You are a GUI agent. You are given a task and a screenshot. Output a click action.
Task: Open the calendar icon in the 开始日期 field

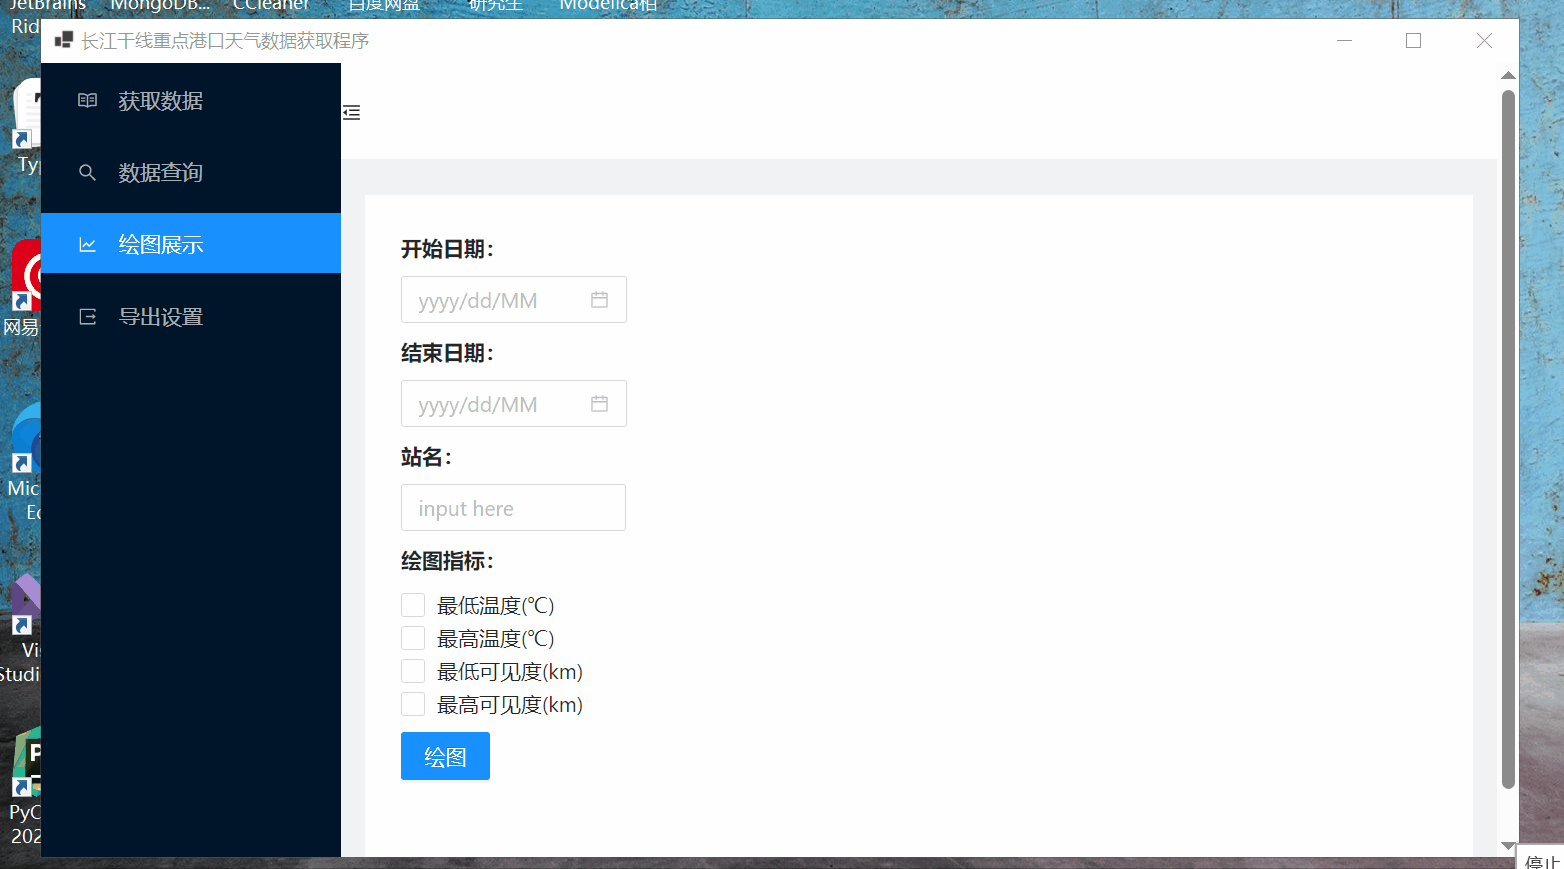599,299
